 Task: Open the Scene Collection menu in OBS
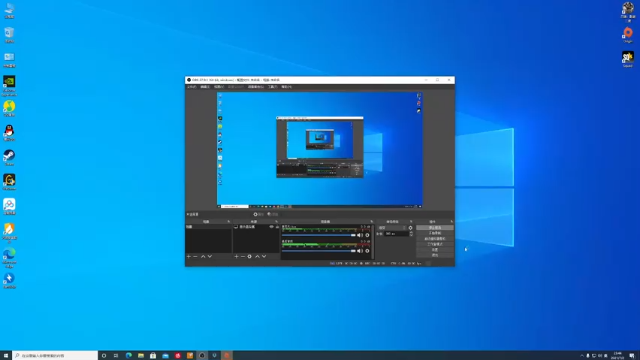point(256,87)
